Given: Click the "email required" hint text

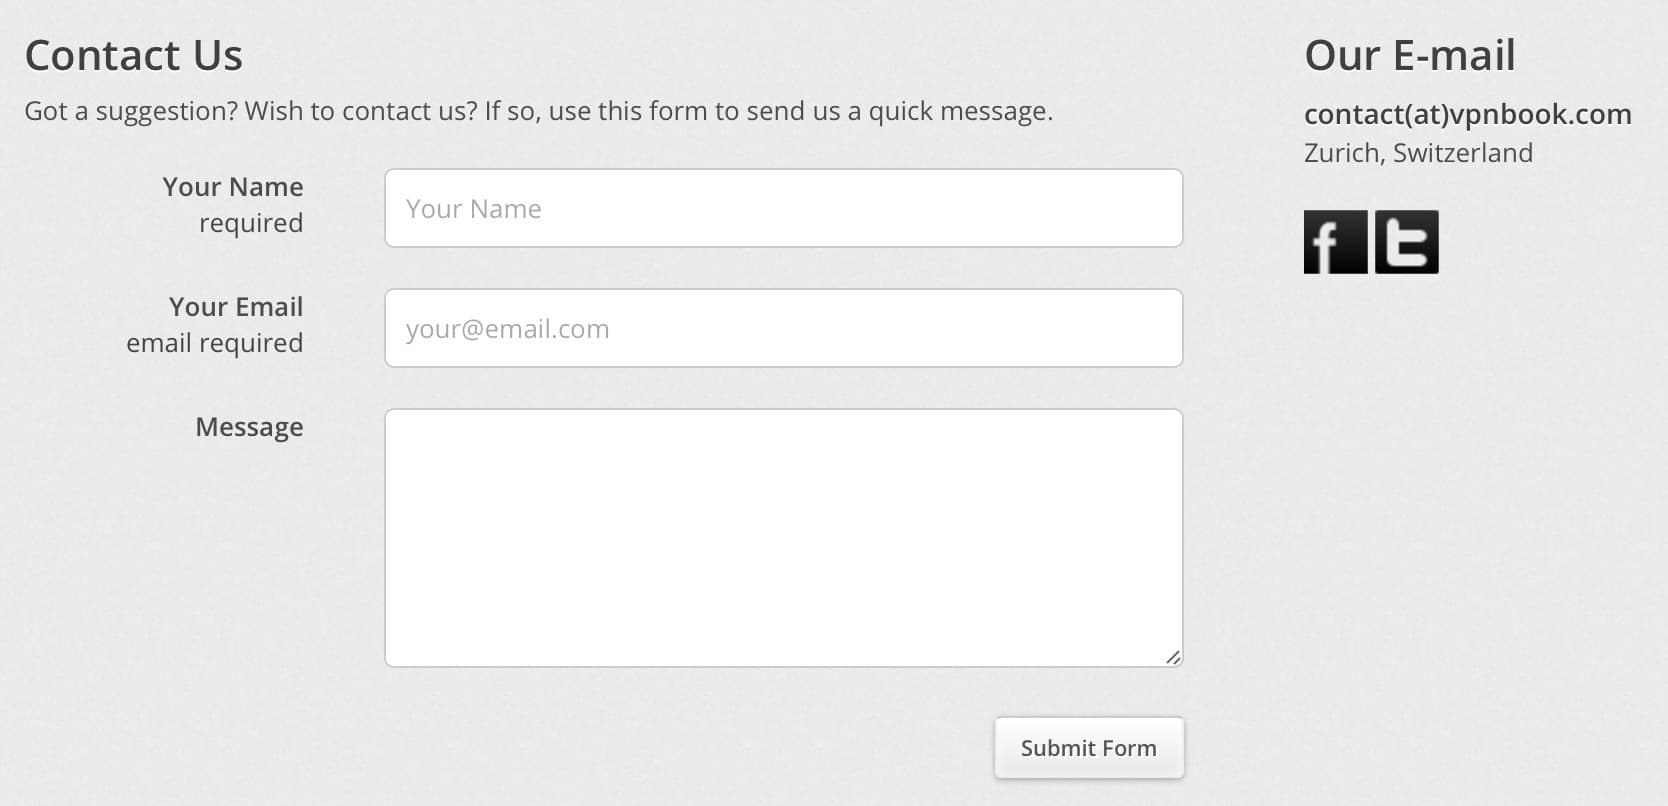Looking at the screenshot, I should click(215, 343).
